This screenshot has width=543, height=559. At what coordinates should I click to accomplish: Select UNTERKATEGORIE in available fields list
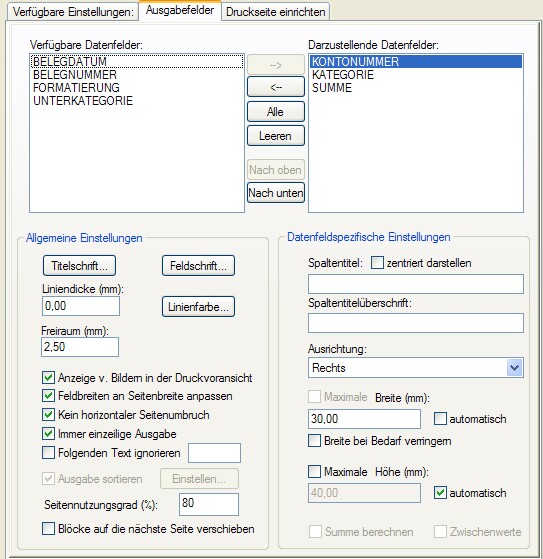[x=137, y=101]
